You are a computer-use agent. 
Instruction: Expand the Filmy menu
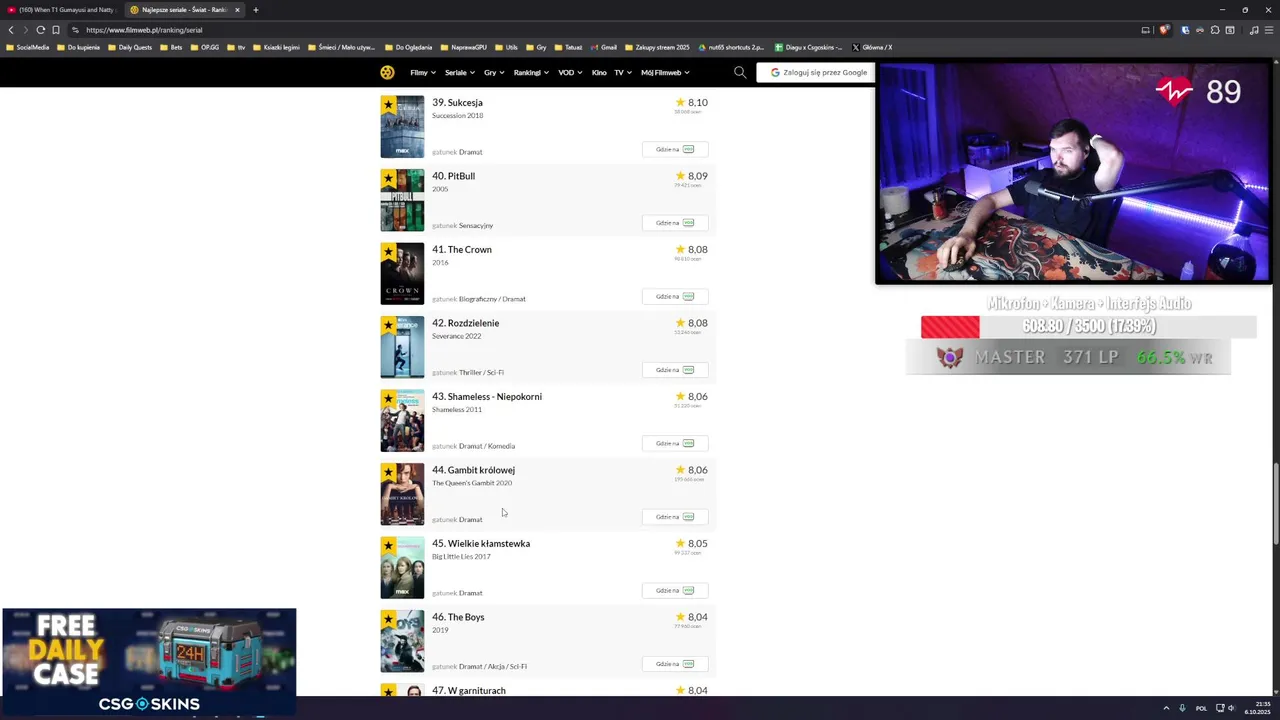click(423, 72)
